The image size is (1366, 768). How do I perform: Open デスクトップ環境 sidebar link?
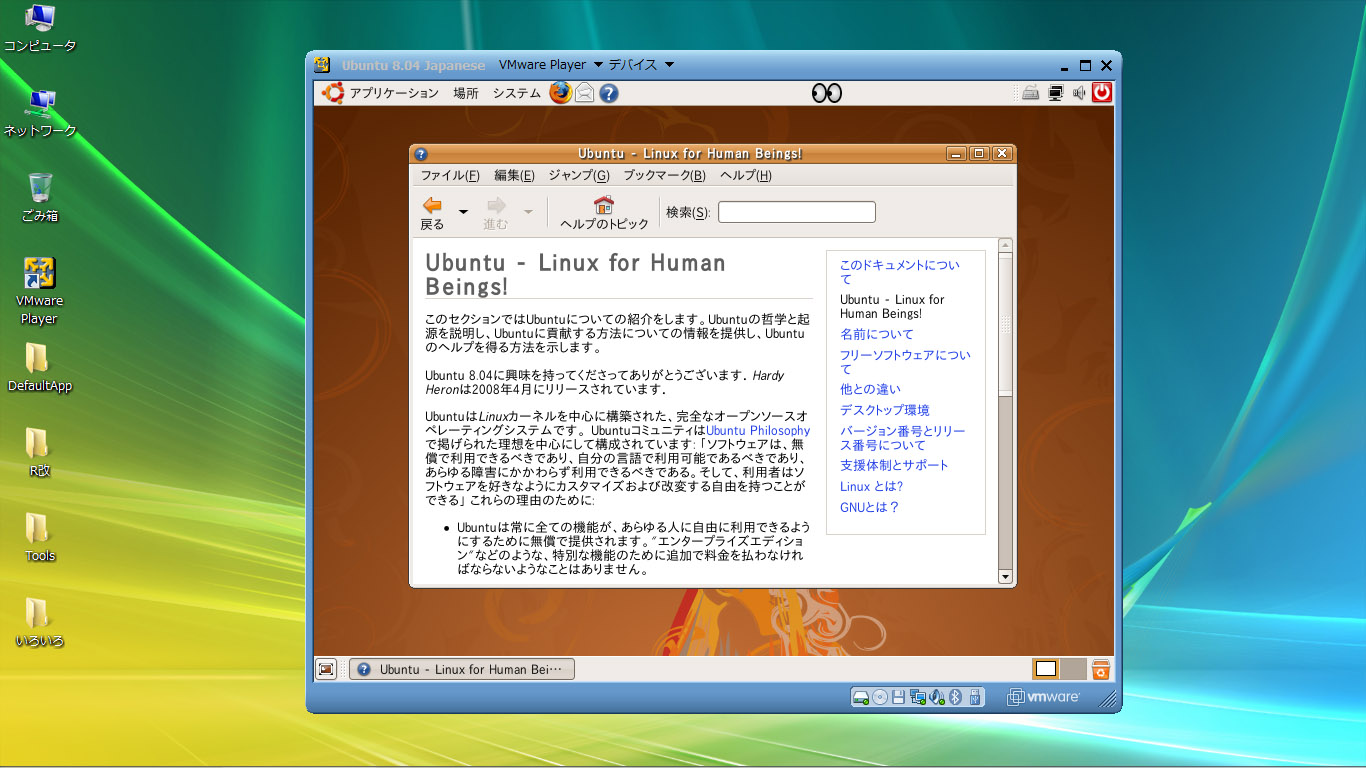pyautogui.click(x=885, y=410)
